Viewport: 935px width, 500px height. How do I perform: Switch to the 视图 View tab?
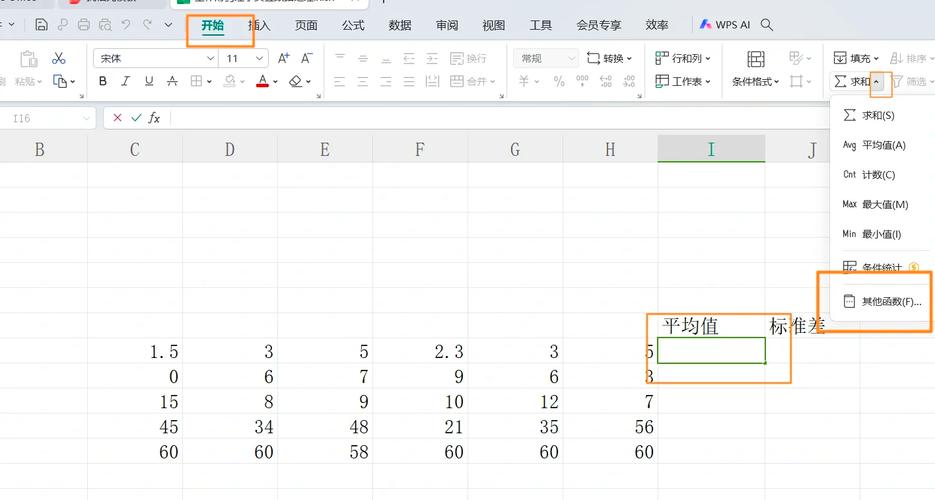493,25
